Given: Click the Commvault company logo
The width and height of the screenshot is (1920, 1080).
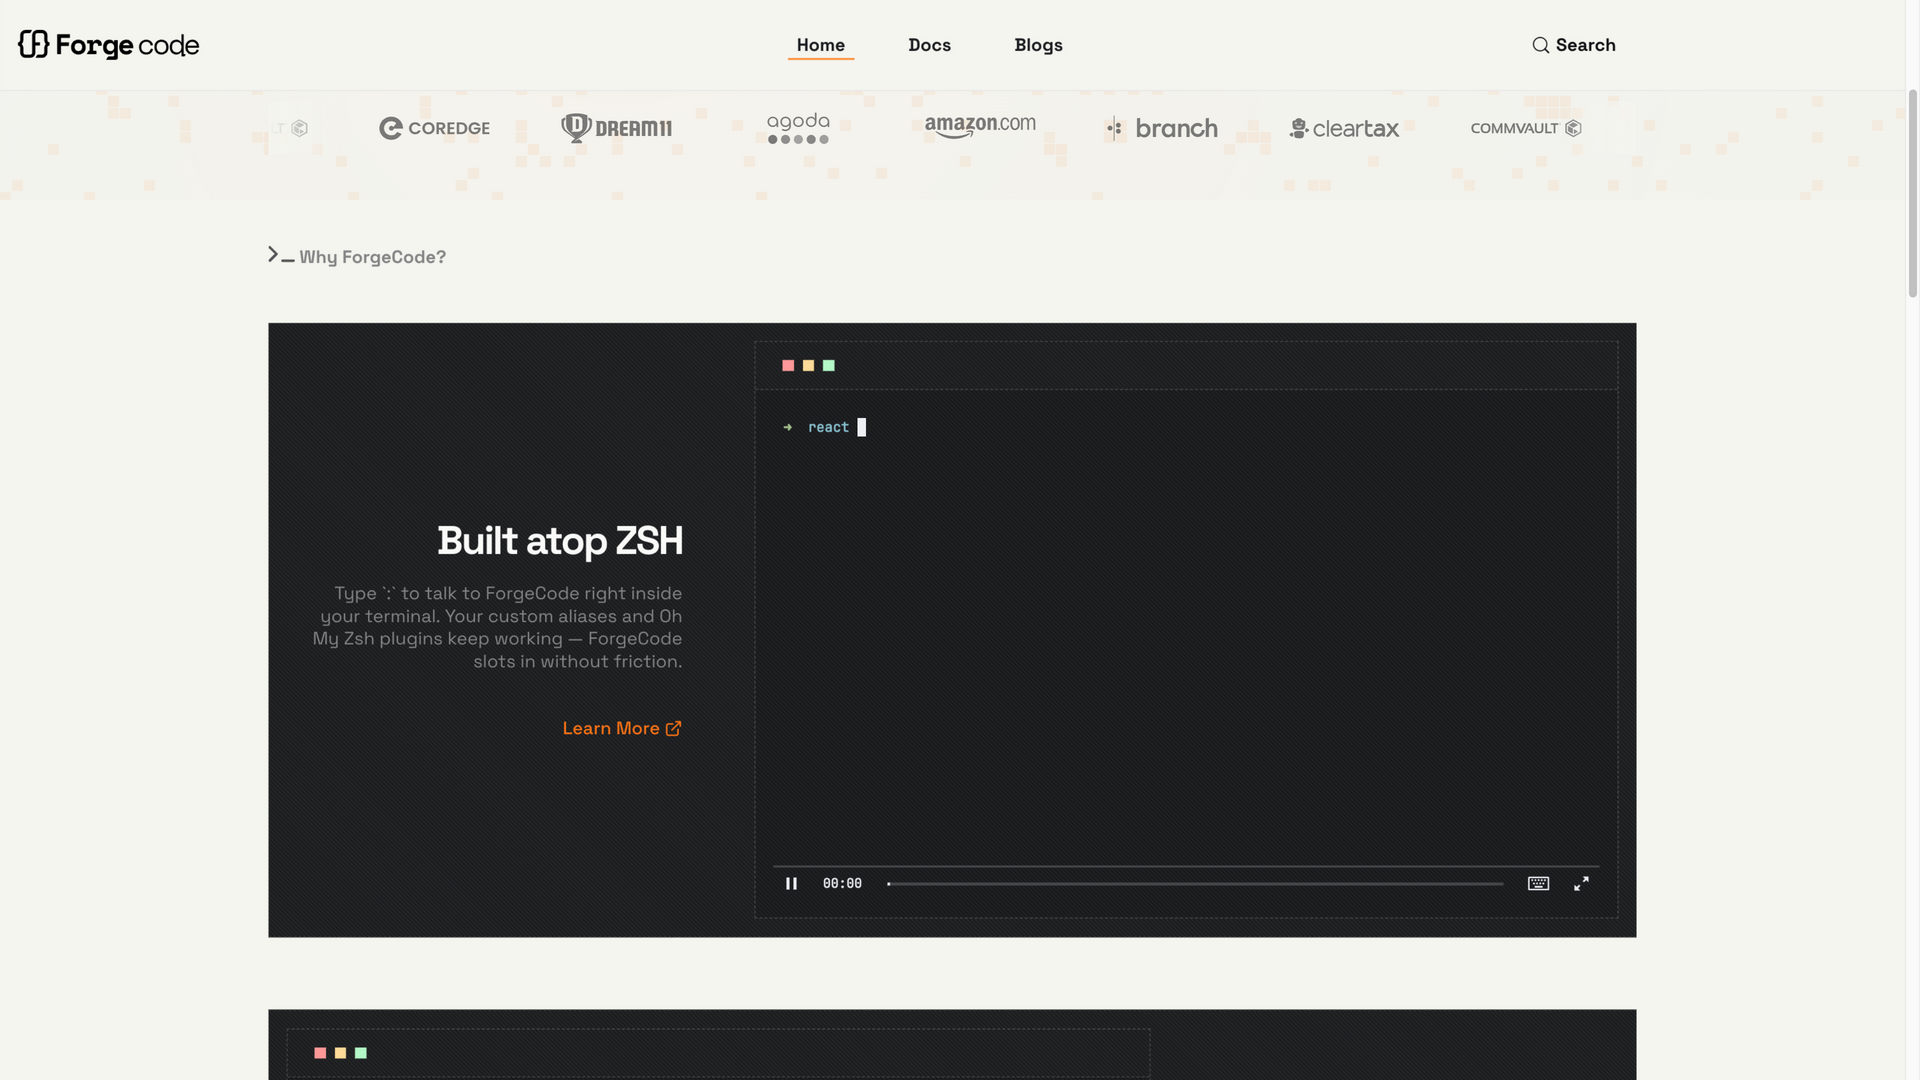Looking at the screenshot, I should coord(1526,128).
